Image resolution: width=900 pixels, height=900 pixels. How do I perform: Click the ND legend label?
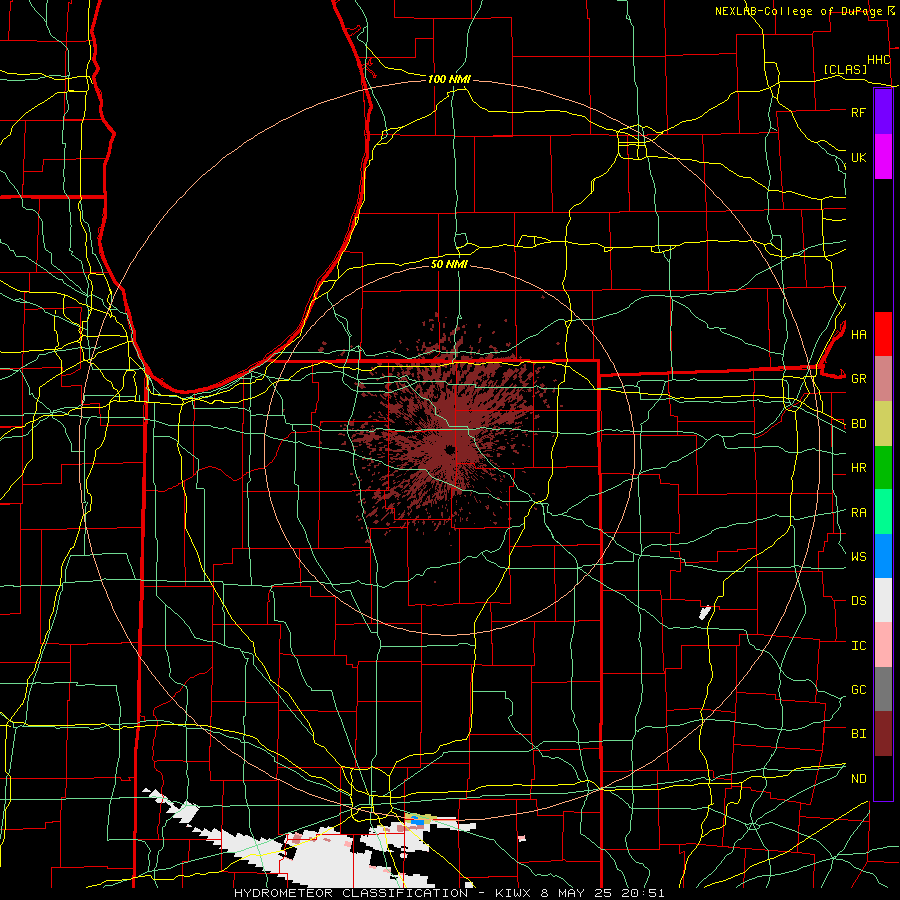[x=858, y=778]
